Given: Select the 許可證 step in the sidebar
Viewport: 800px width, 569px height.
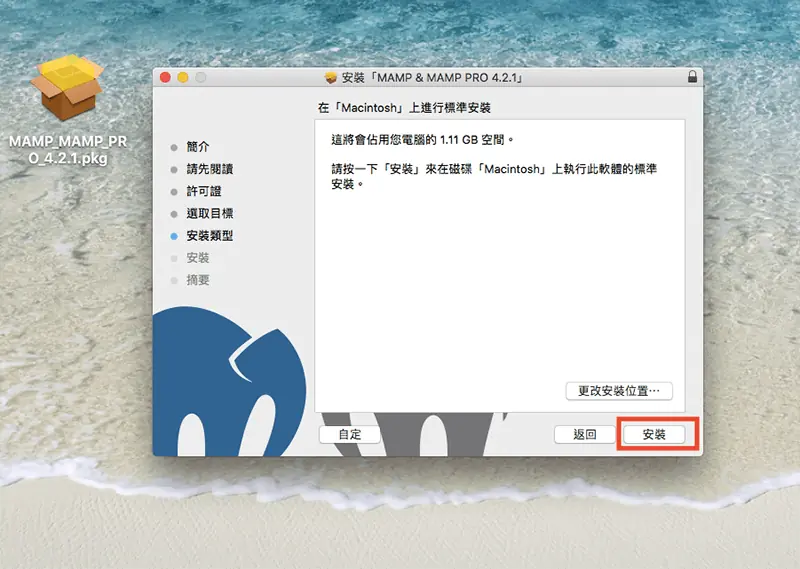Looking at the screenshot, I should click(x=204, y=191).
